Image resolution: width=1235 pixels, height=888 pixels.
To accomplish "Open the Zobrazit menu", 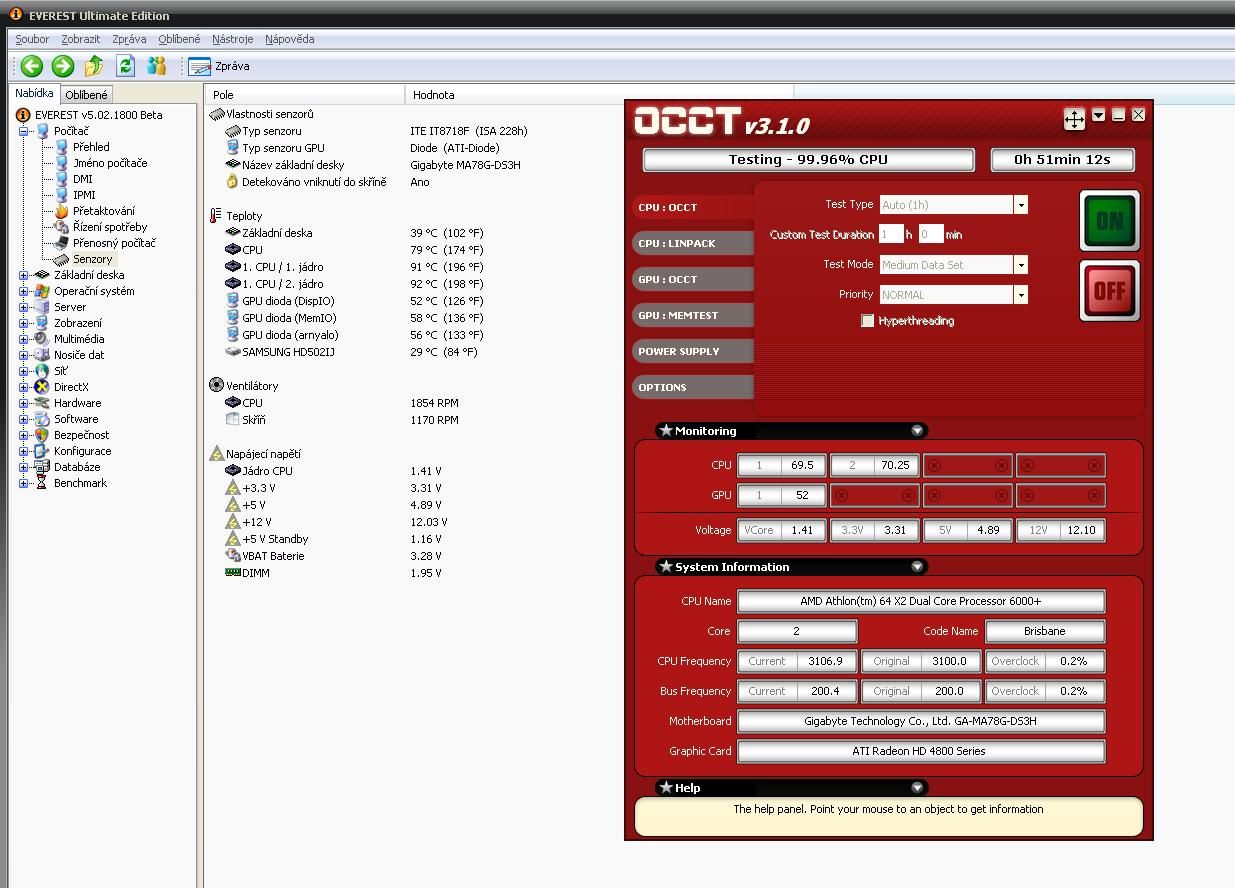I will click(80, 39).
